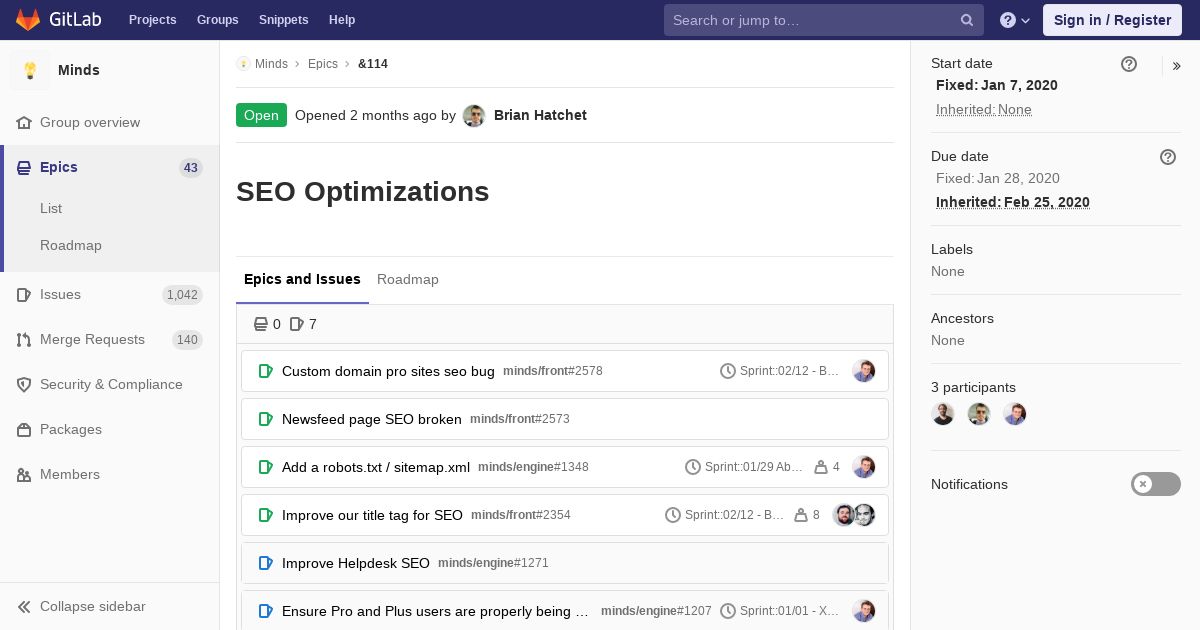Click Fixed: Jan 7, 2020 start date
Image resolution: width=1200 pixels, height=630 pixels.
[x=997, y=85]
